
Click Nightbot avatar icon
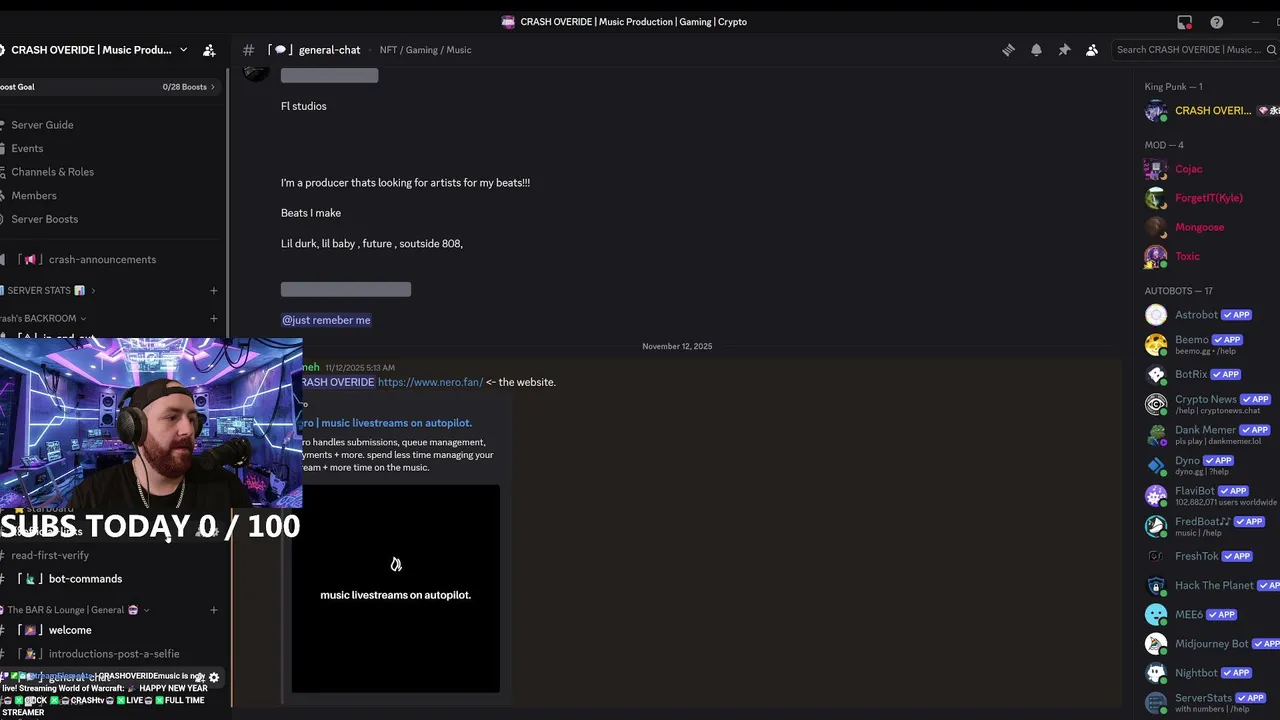(x=1156, y=673)
